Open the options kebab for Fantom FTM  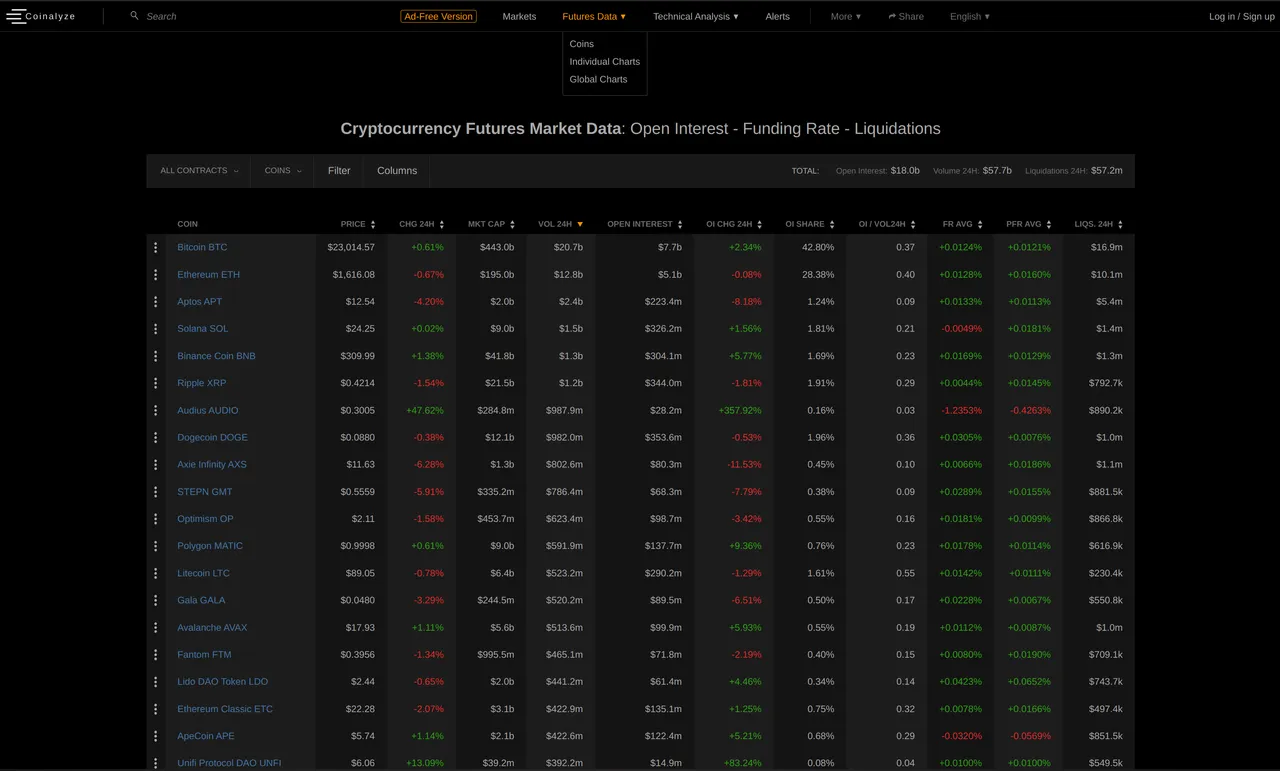(x=156, y=654)
